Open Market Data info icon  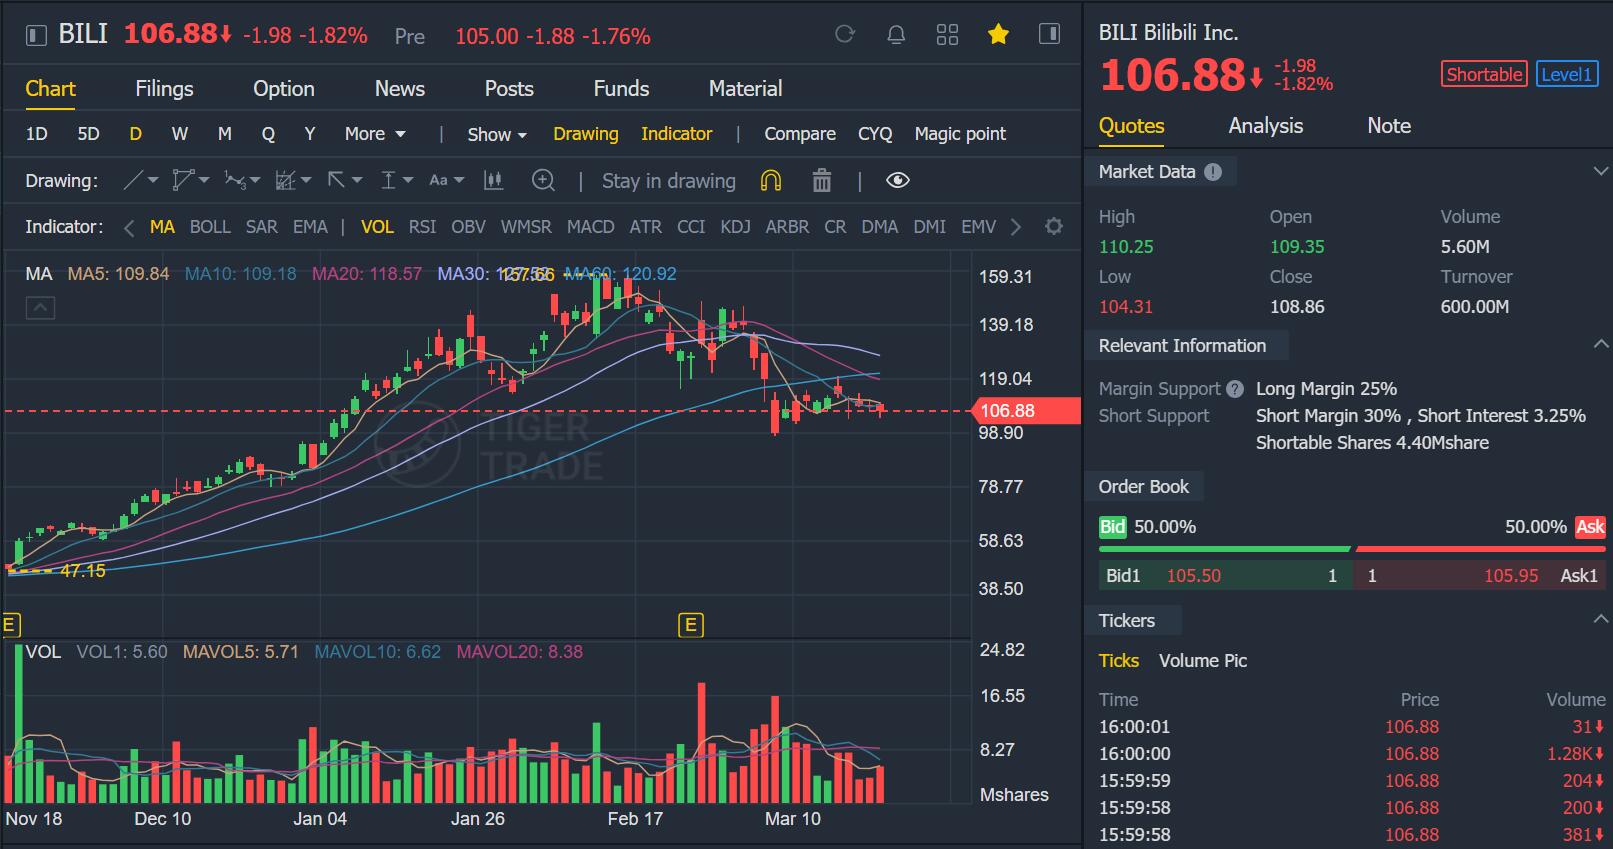1213,172
